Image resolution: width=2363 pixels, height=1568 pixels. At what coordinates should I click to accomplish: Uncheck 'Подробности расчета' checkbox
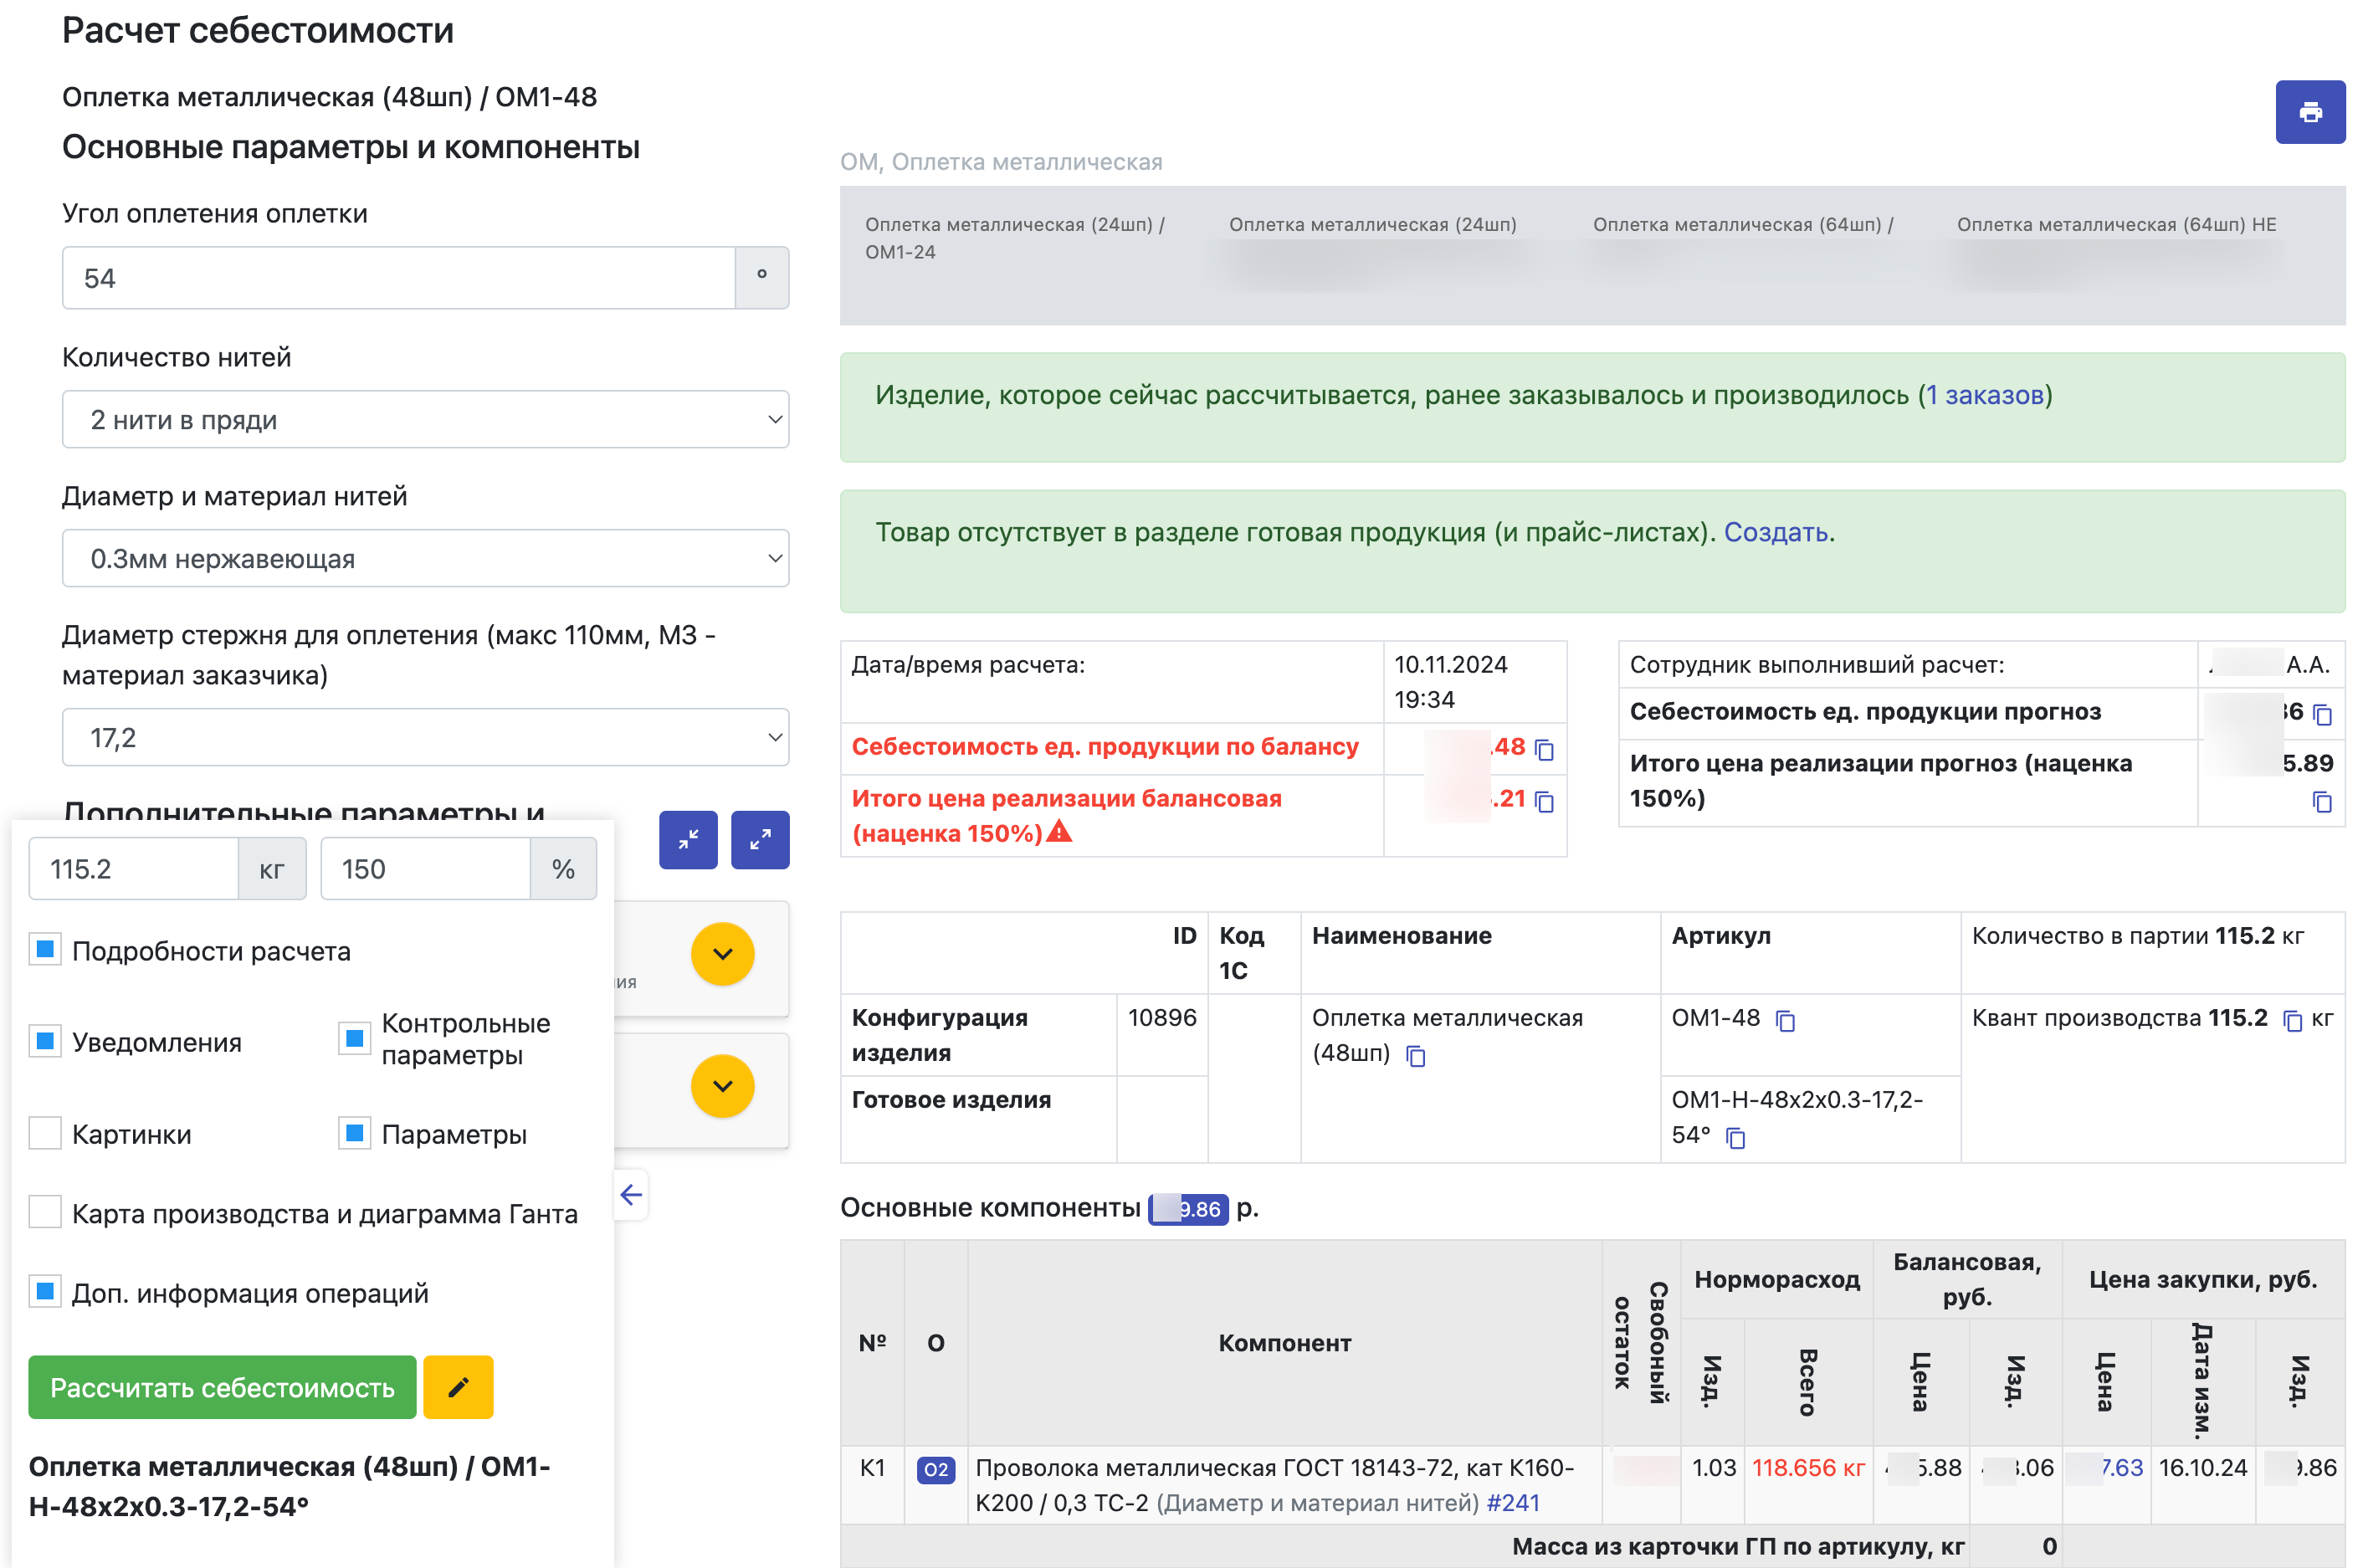[45, 950]
